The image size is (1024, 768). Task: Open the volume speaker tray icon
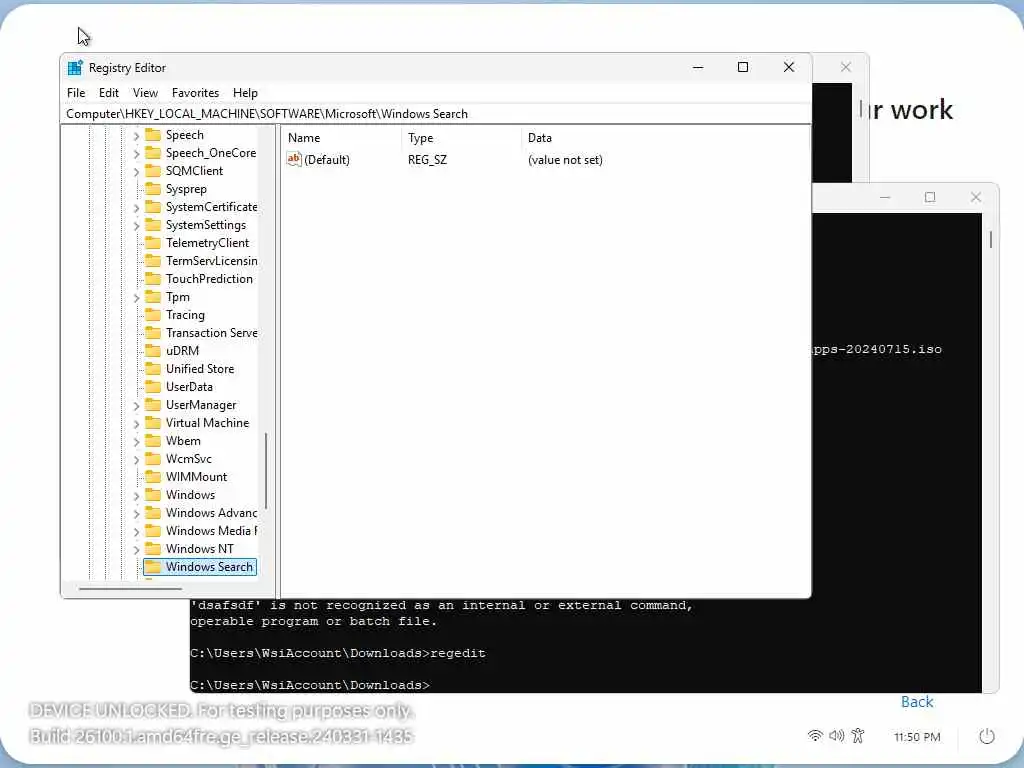(x=837, y=736)
